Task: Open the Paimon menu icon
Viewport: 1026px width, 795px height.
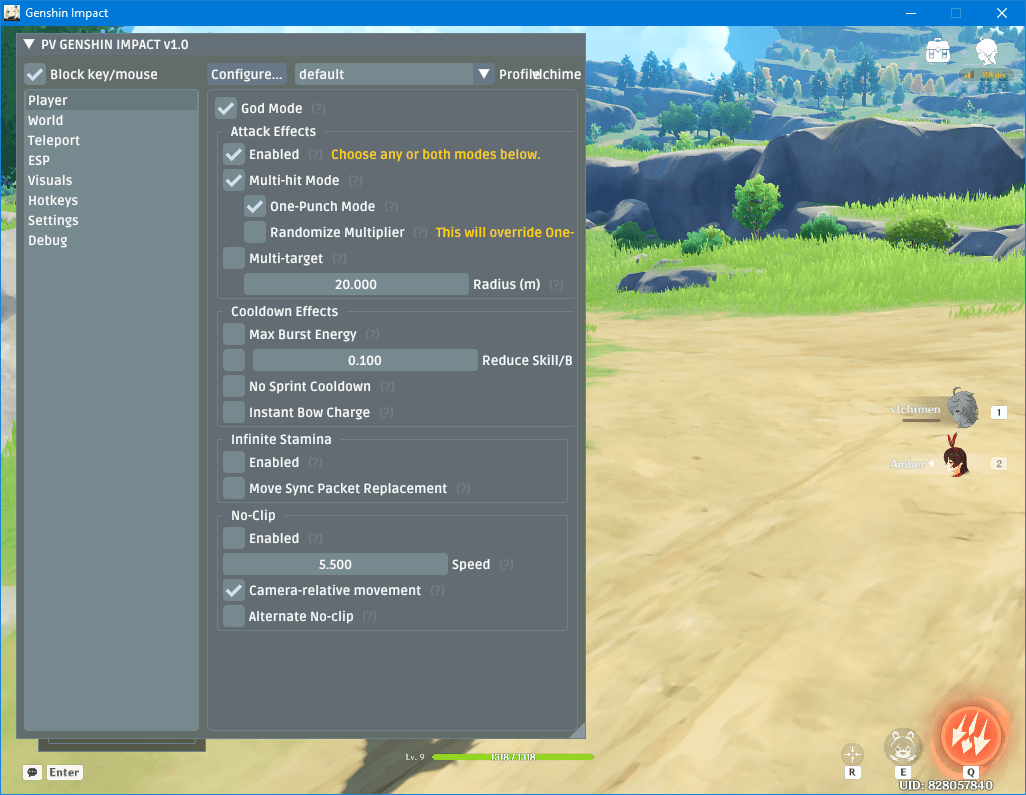Action: click(x=986, y=52)
